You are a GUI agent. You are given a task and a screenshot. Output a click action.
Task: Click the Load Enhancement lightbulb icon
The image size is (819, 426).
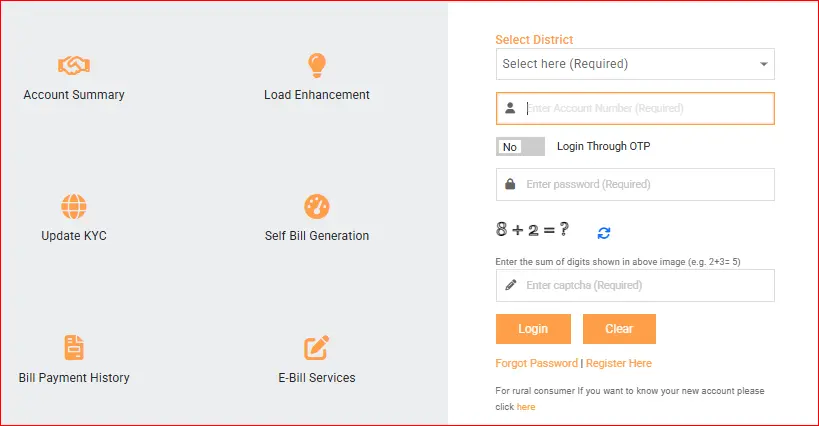tap(317, 65)
